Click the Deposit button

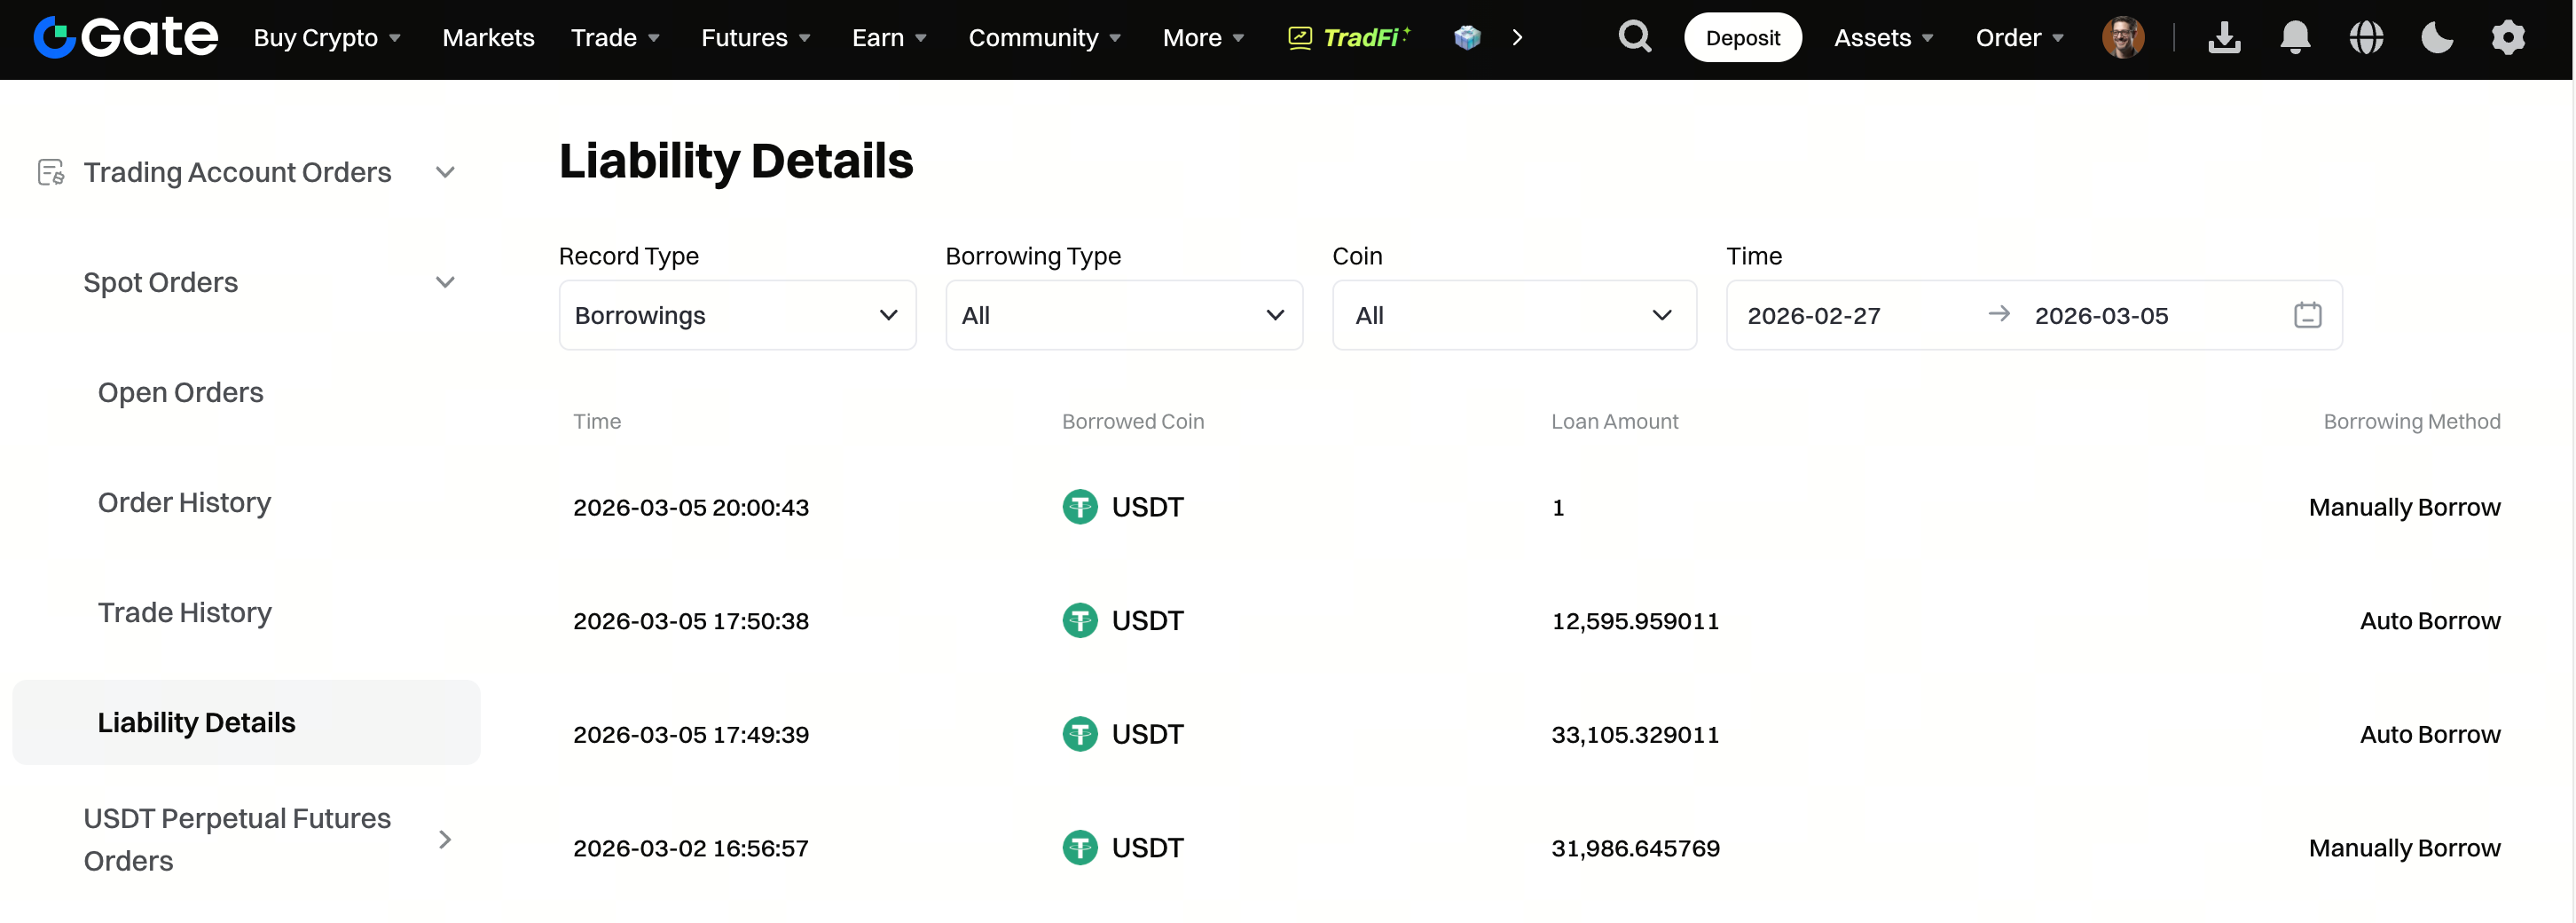coord(1742,38)
